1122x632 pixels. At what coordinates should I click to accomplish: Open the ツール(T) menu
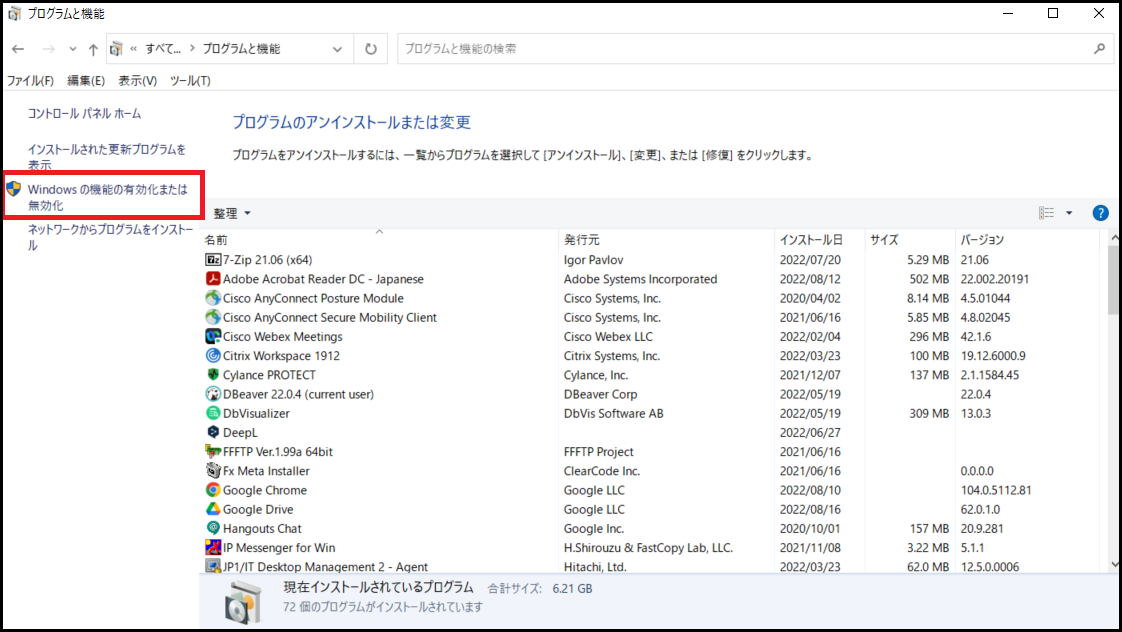tap(190, 81)
